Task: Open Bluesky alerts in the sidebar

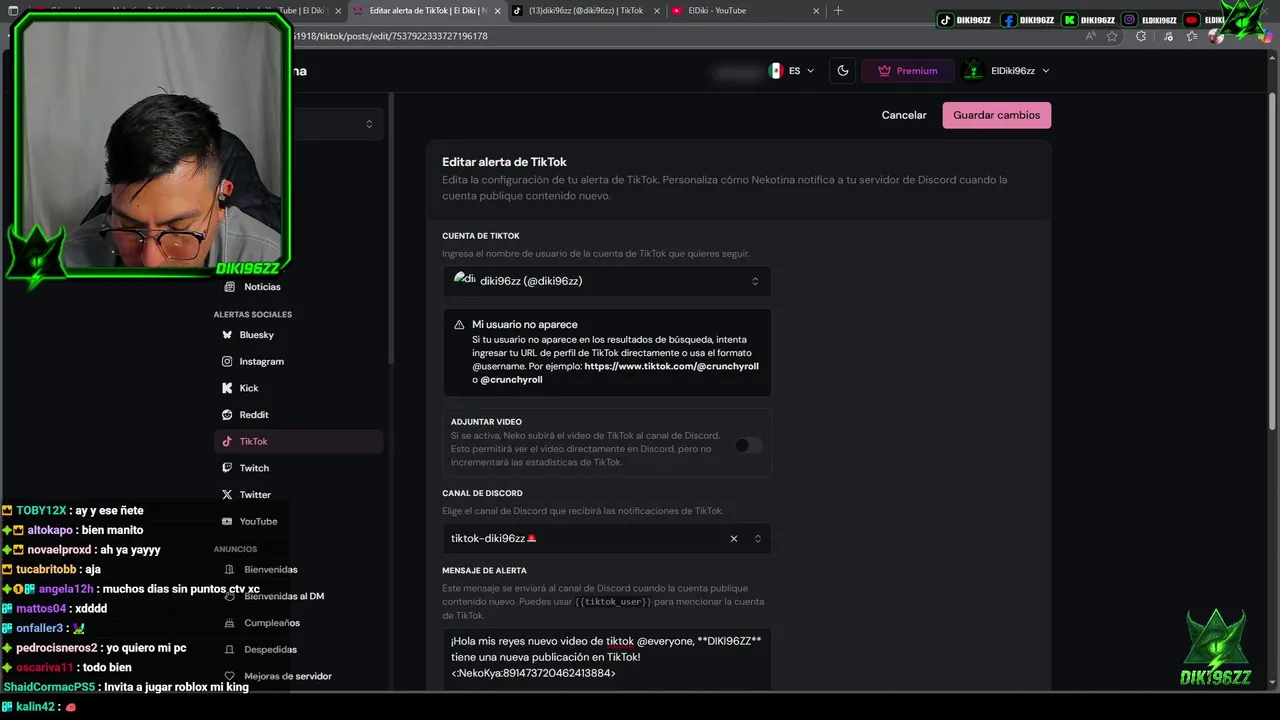Action: tap(298, 335)
